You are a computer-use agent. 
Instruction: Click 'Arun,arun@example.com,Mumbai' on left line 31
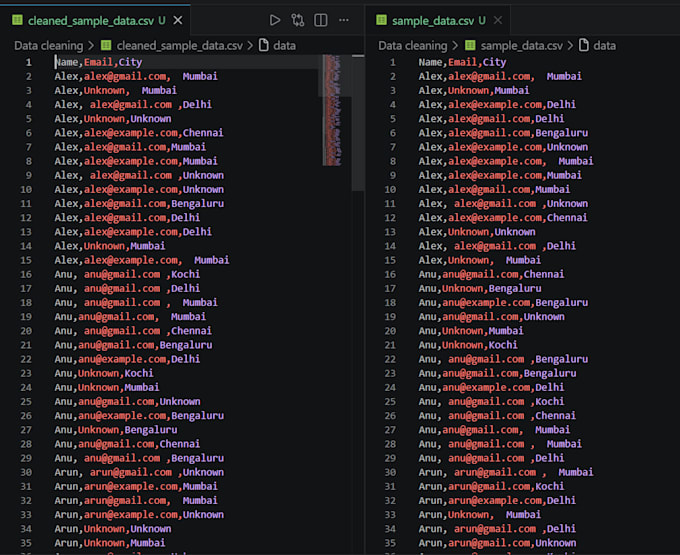136,486
